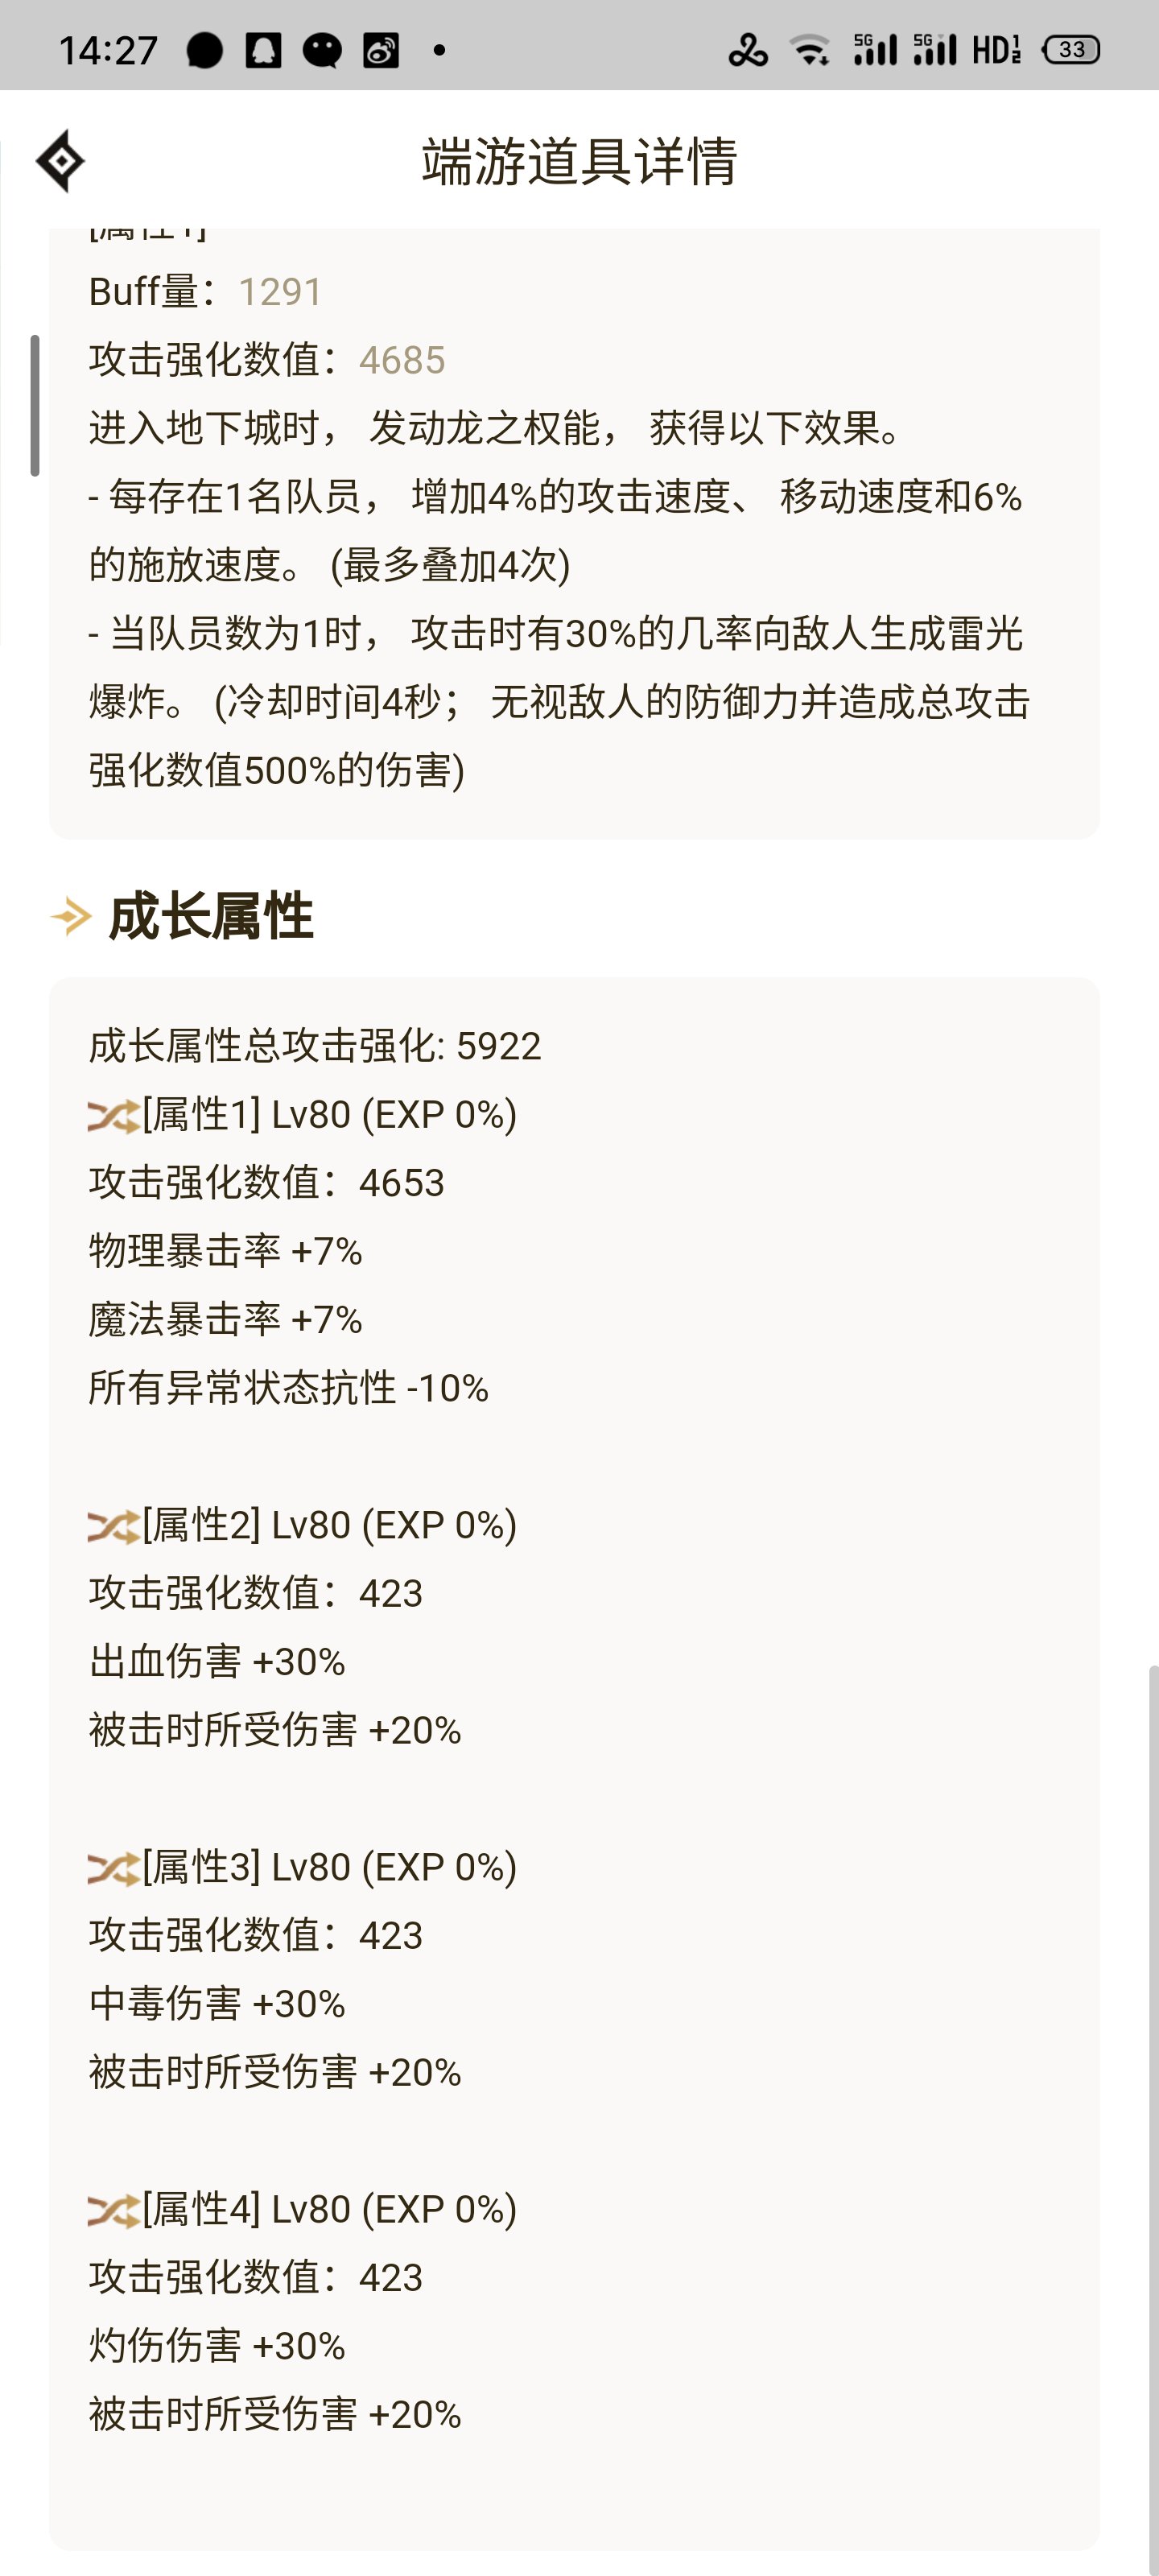Tap the shuffle icon beside 属性3

pyautogui.click(x=113, y=1869)
